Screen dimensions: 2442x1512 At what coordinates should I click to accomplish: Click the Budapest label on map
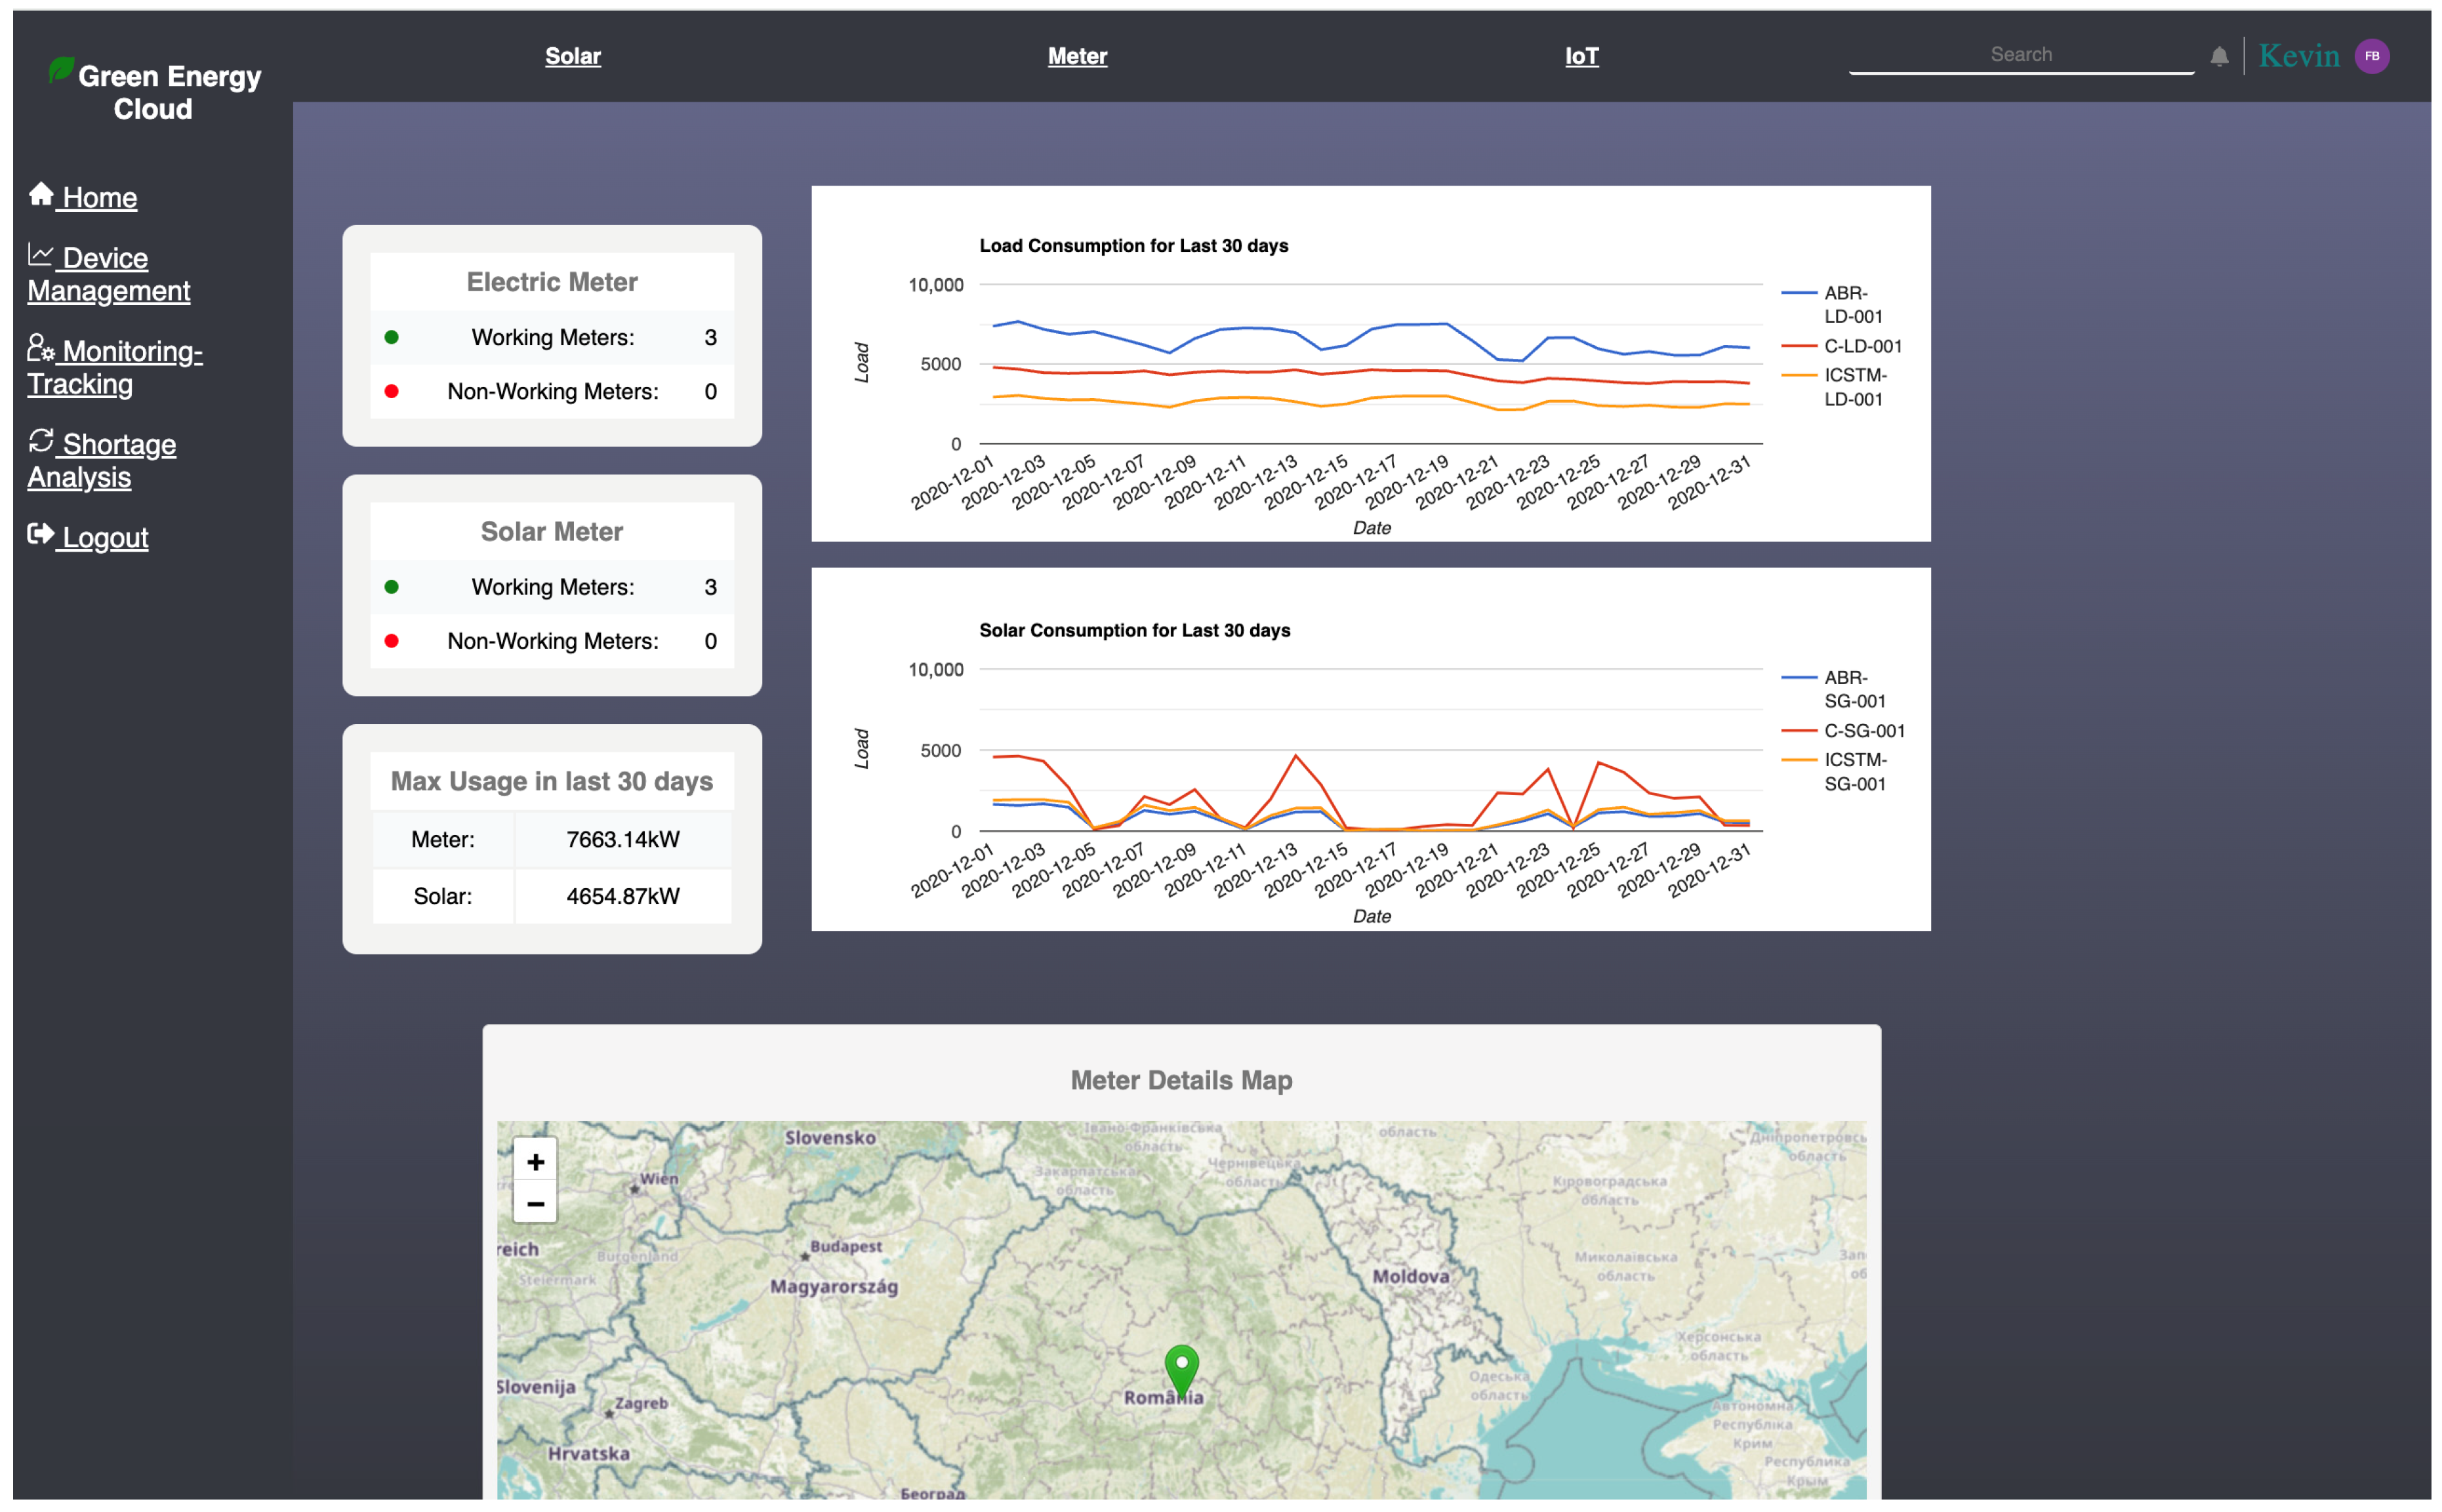tap(846, 1247)
